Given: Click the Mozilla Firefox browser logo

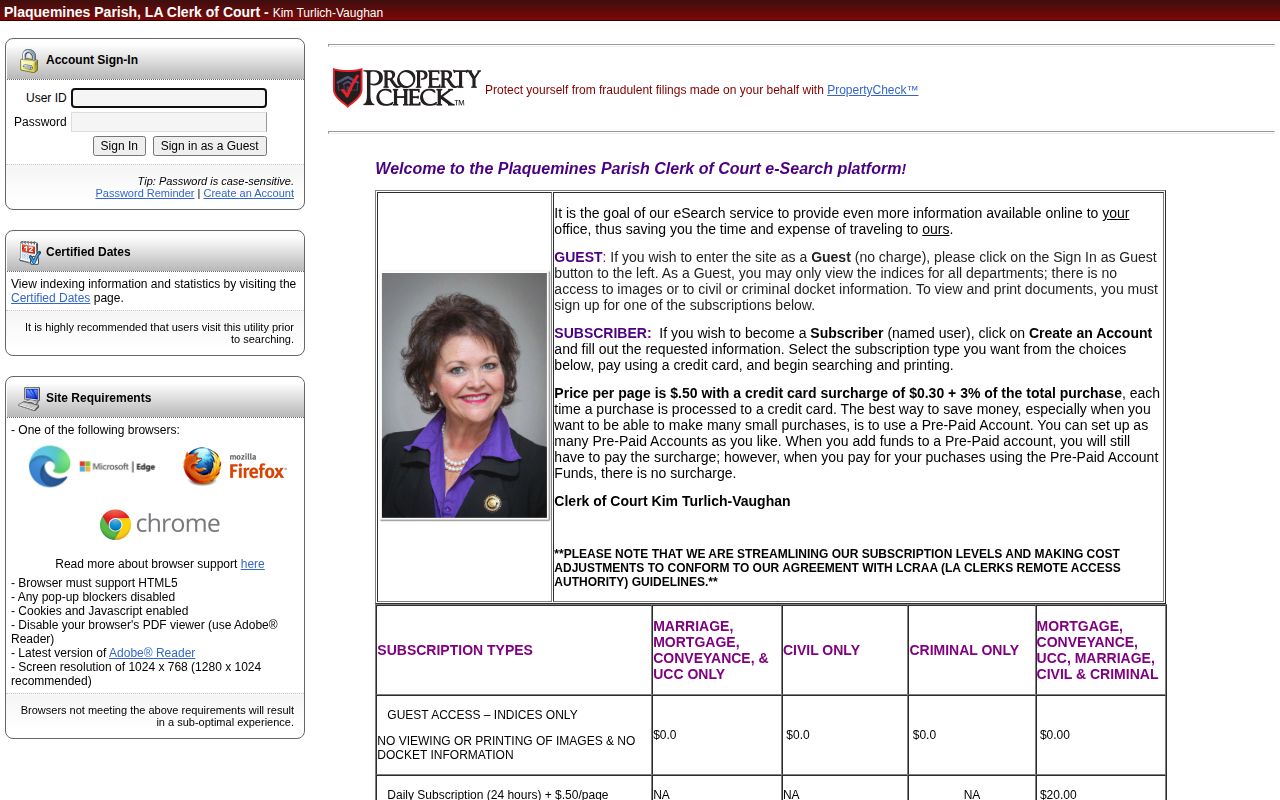Looking at the screenshot, I should pos(235,467).
